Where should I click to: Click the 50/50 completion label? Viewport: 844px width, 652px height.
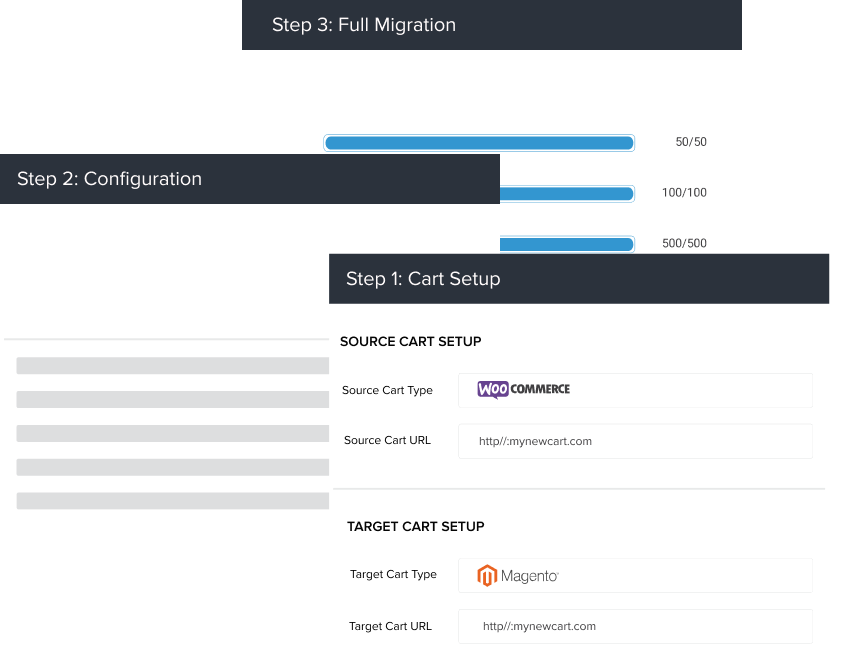pyautogui.click(x=690, y=142)
